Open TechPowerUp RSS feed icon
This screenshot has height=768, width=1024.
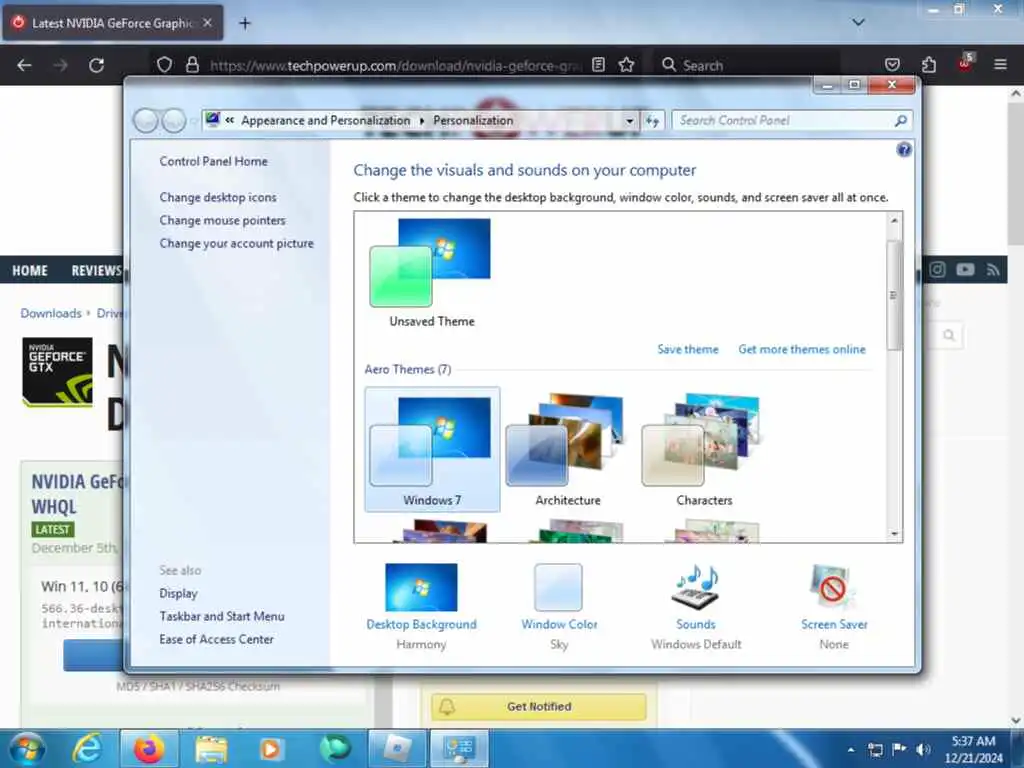[993, 270]
